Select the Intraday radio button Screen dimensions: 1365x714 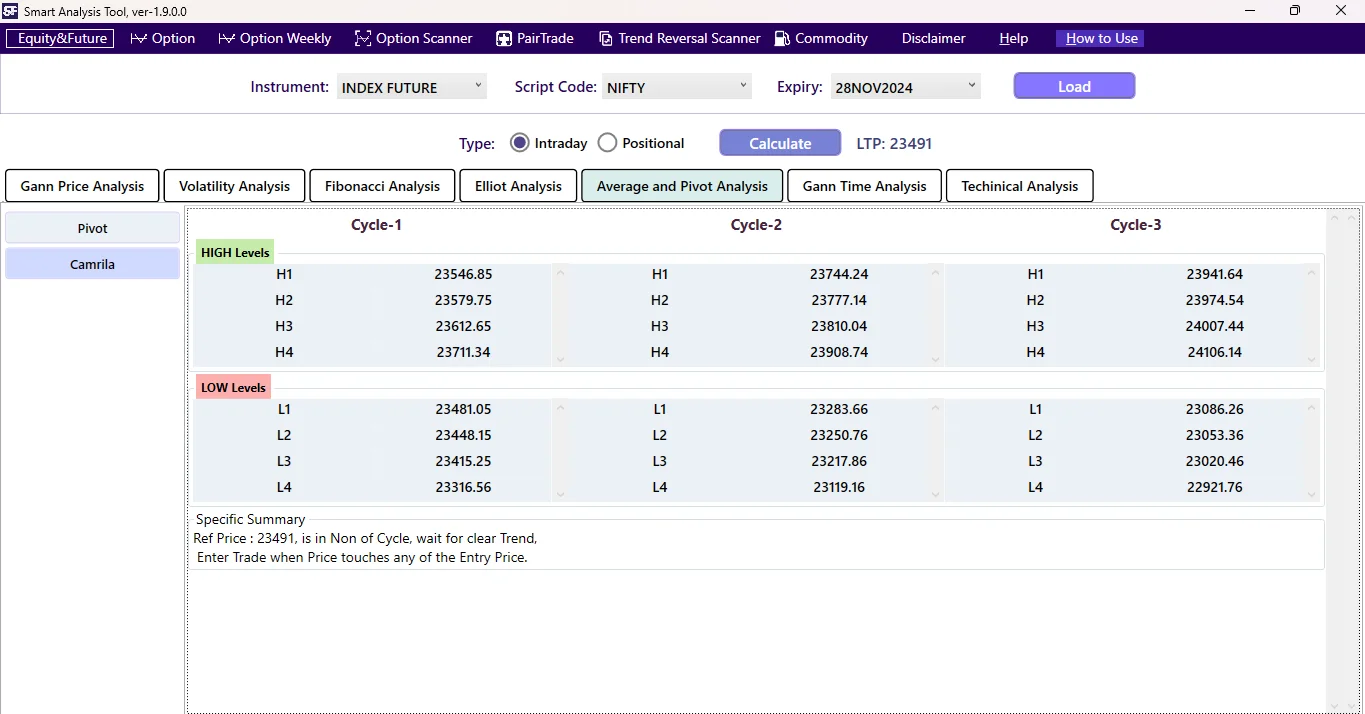click(519, 142)
